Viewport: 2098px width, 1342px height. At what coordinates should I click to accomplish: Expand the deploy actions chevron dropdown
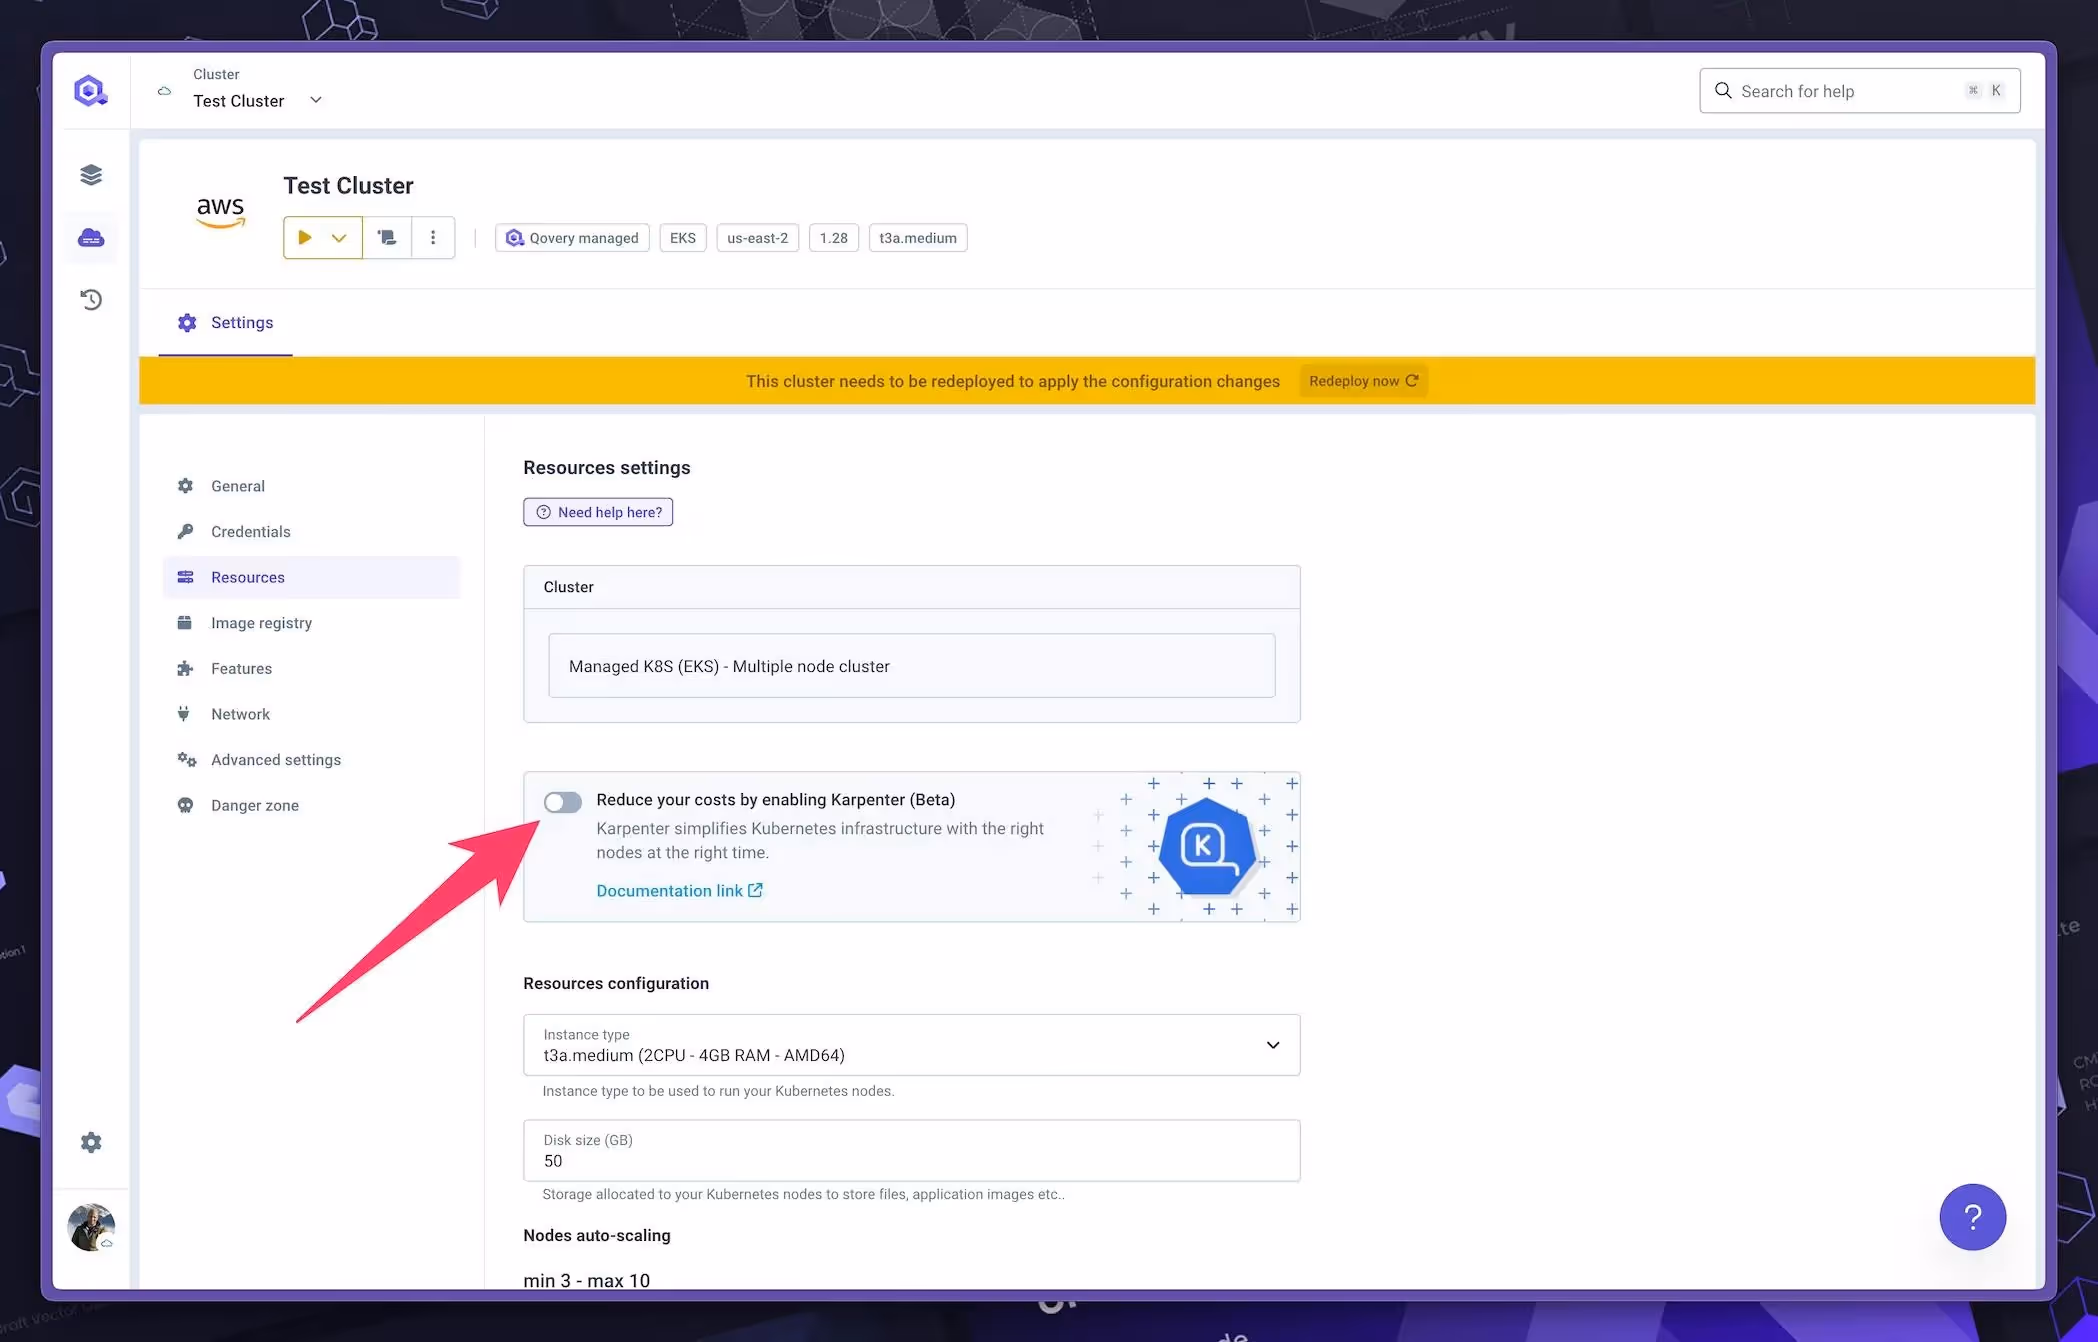point(339,238)
